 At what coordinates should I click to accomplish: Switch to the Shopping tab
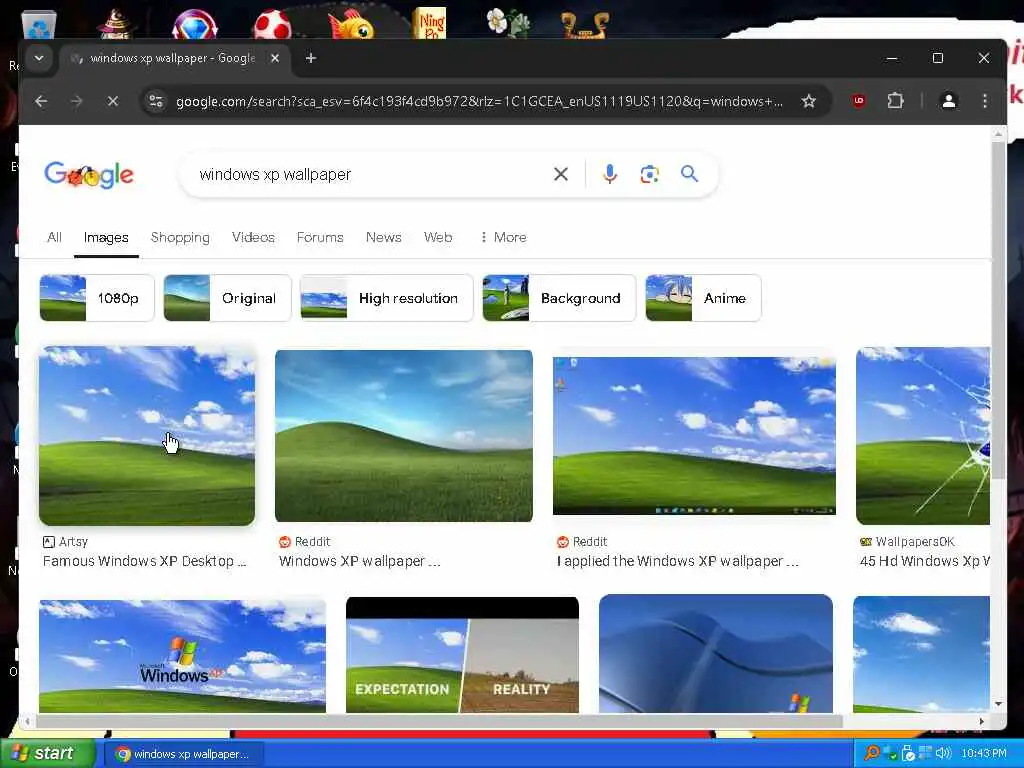click(180, 237)
